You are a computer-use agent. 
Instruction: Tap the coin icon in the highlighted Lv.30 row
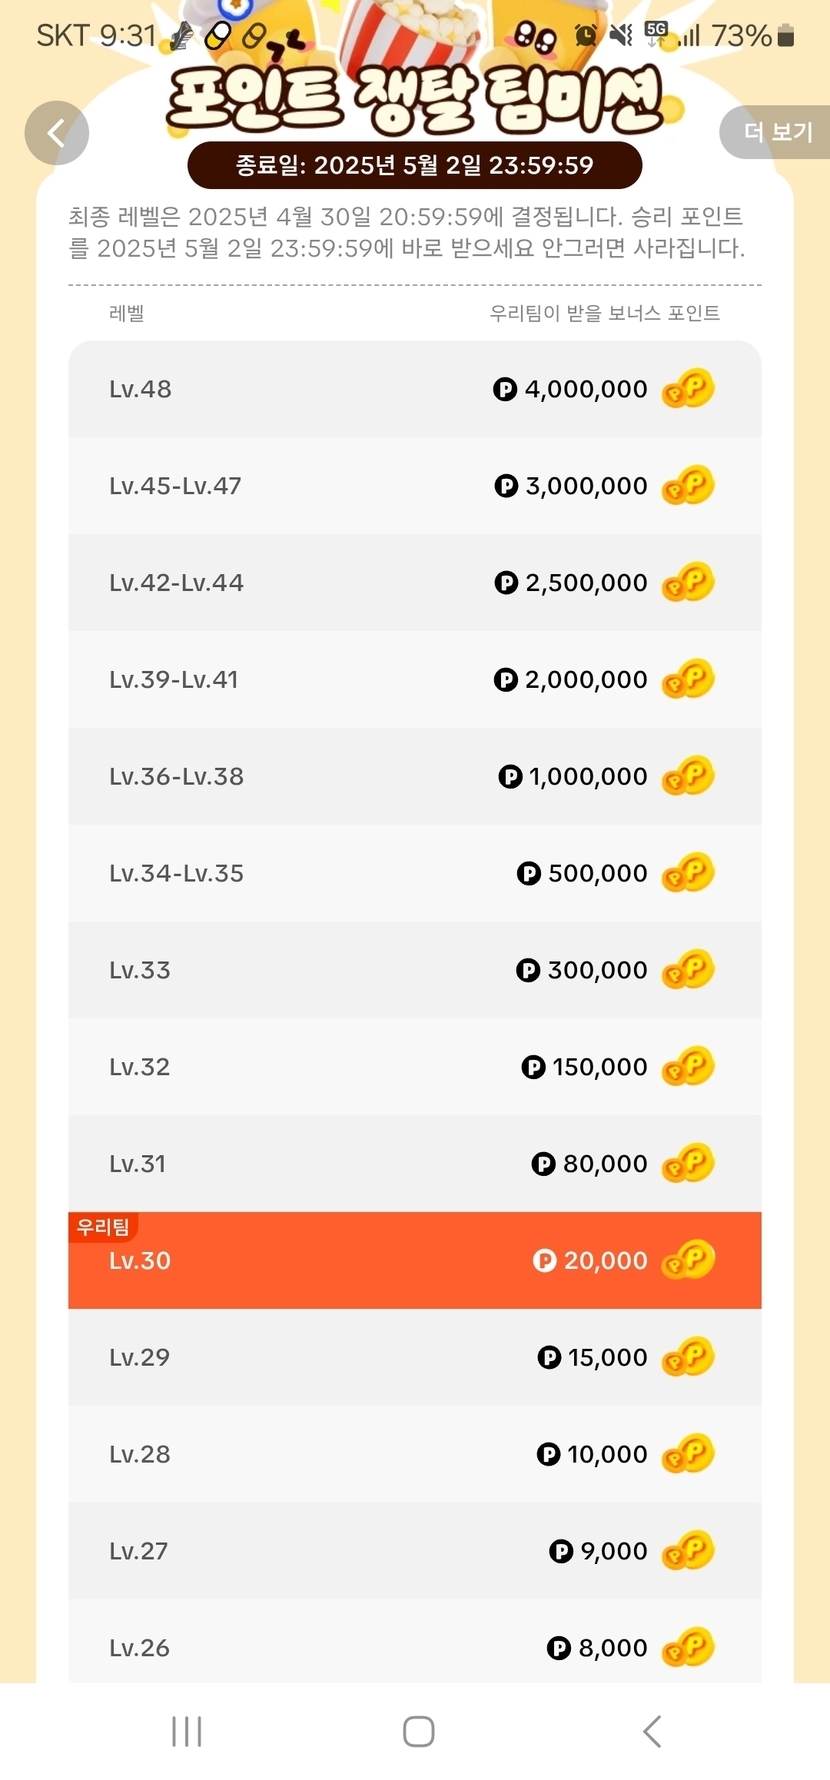coord(688,1260)
